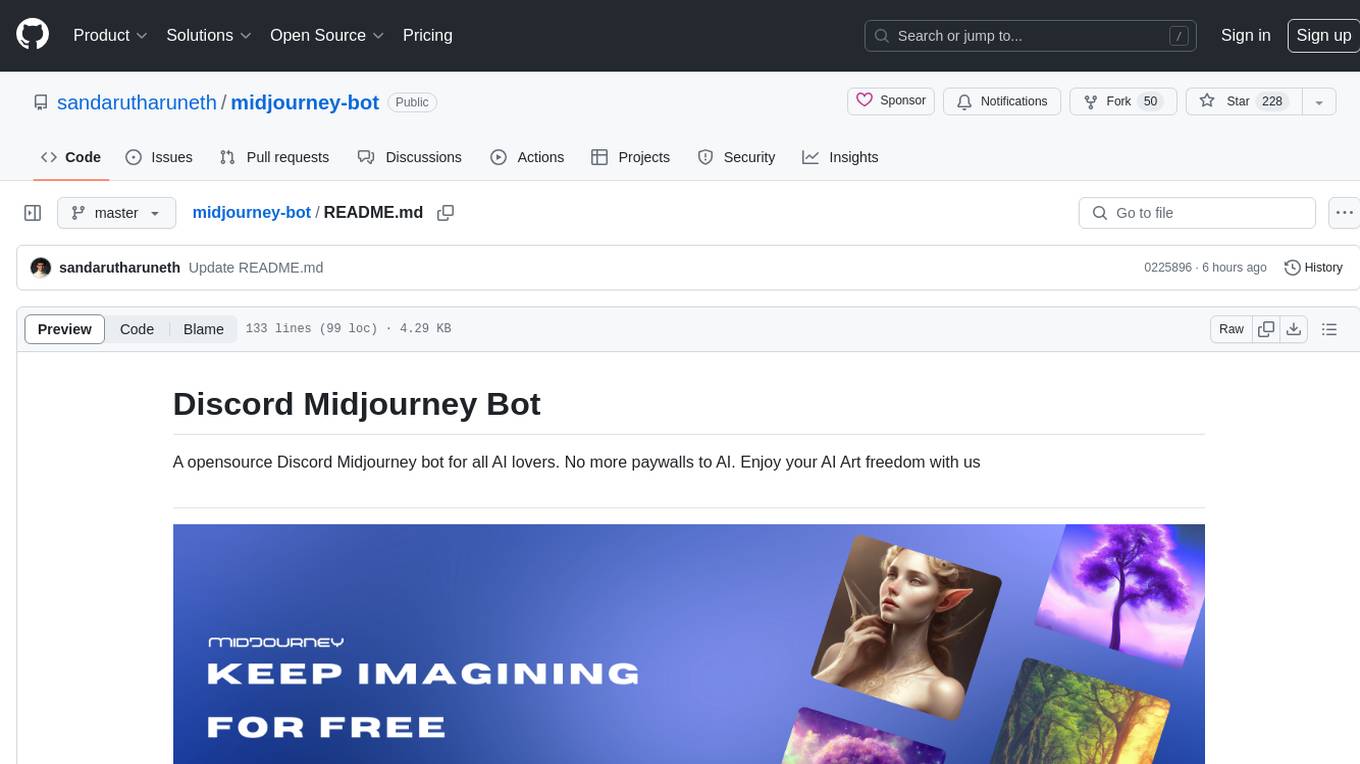Click the Public visibility badge
This screenshot has width=1360, height=764.
412,102
